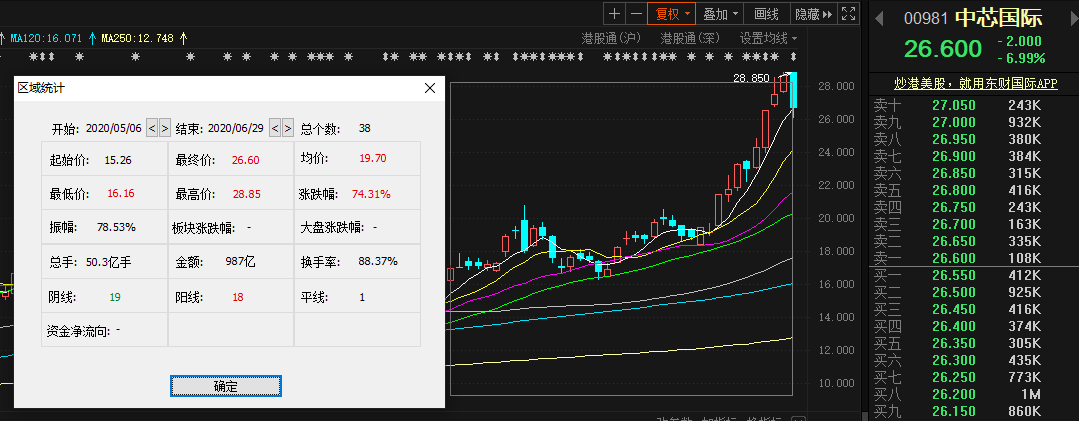The image size is (1079, 421).
Task: Click the 总手 value 50.3亿手
Action: 109,262
